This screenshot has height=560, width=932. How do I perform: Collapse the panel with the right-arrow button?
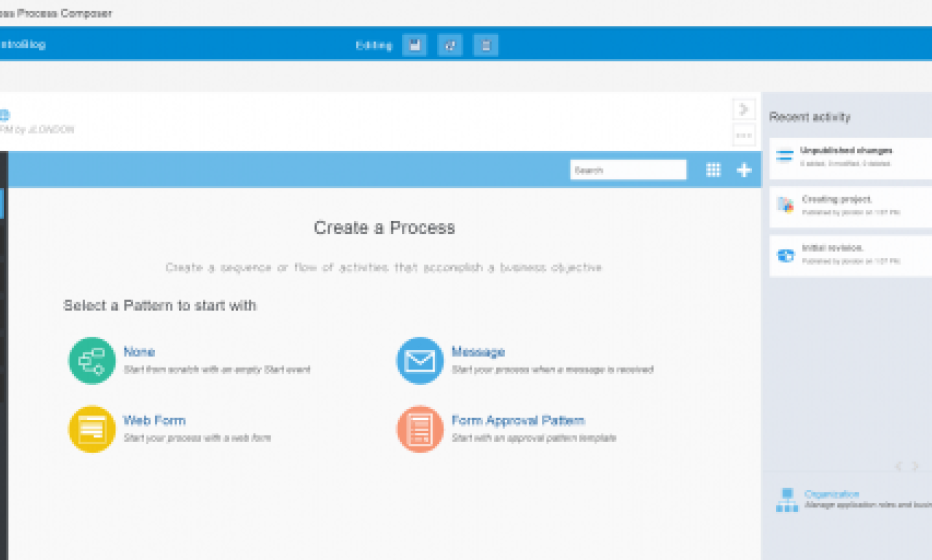[x=744, y=109]
